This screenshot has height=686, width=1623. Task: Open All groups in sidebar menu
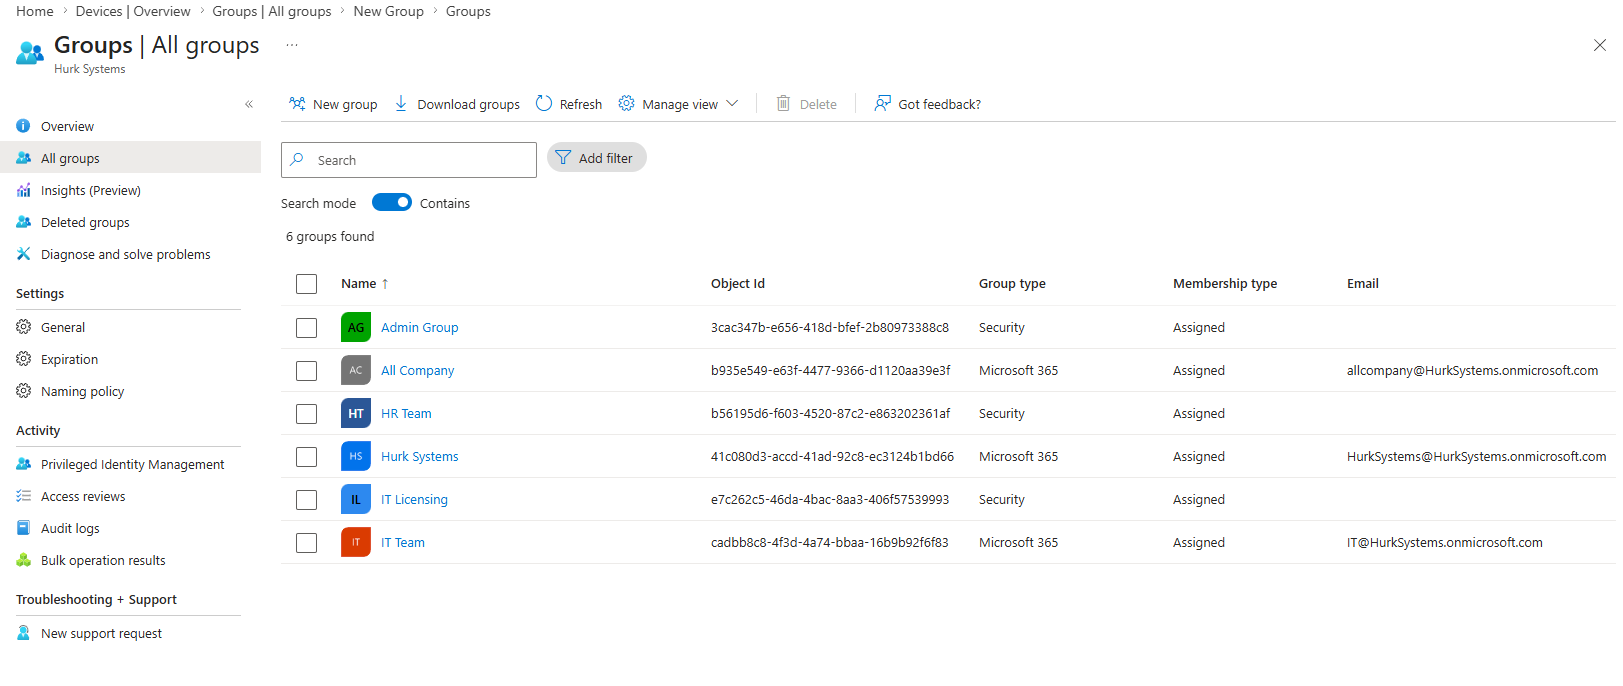(x=130, y=158)
